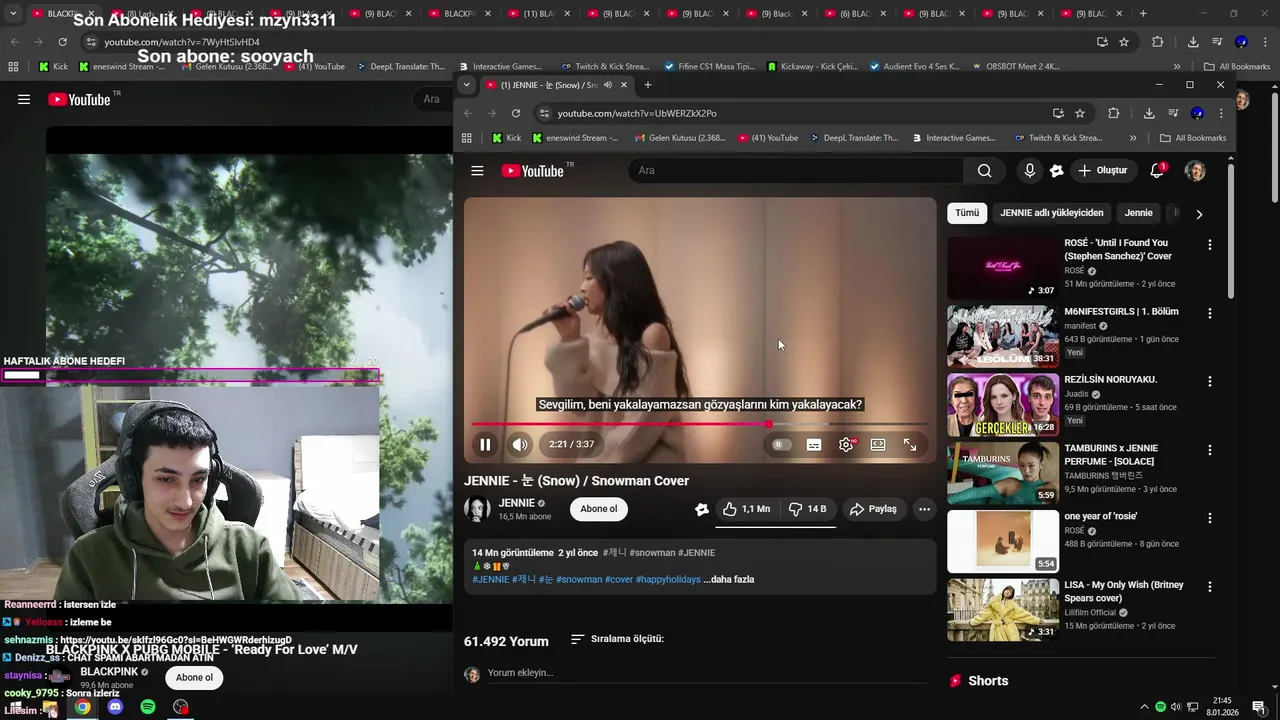Image resolution: width=1280 pixels, height=720 pixels.
Task: Open the account avatar menu
Action: [x=1195, y=171]
